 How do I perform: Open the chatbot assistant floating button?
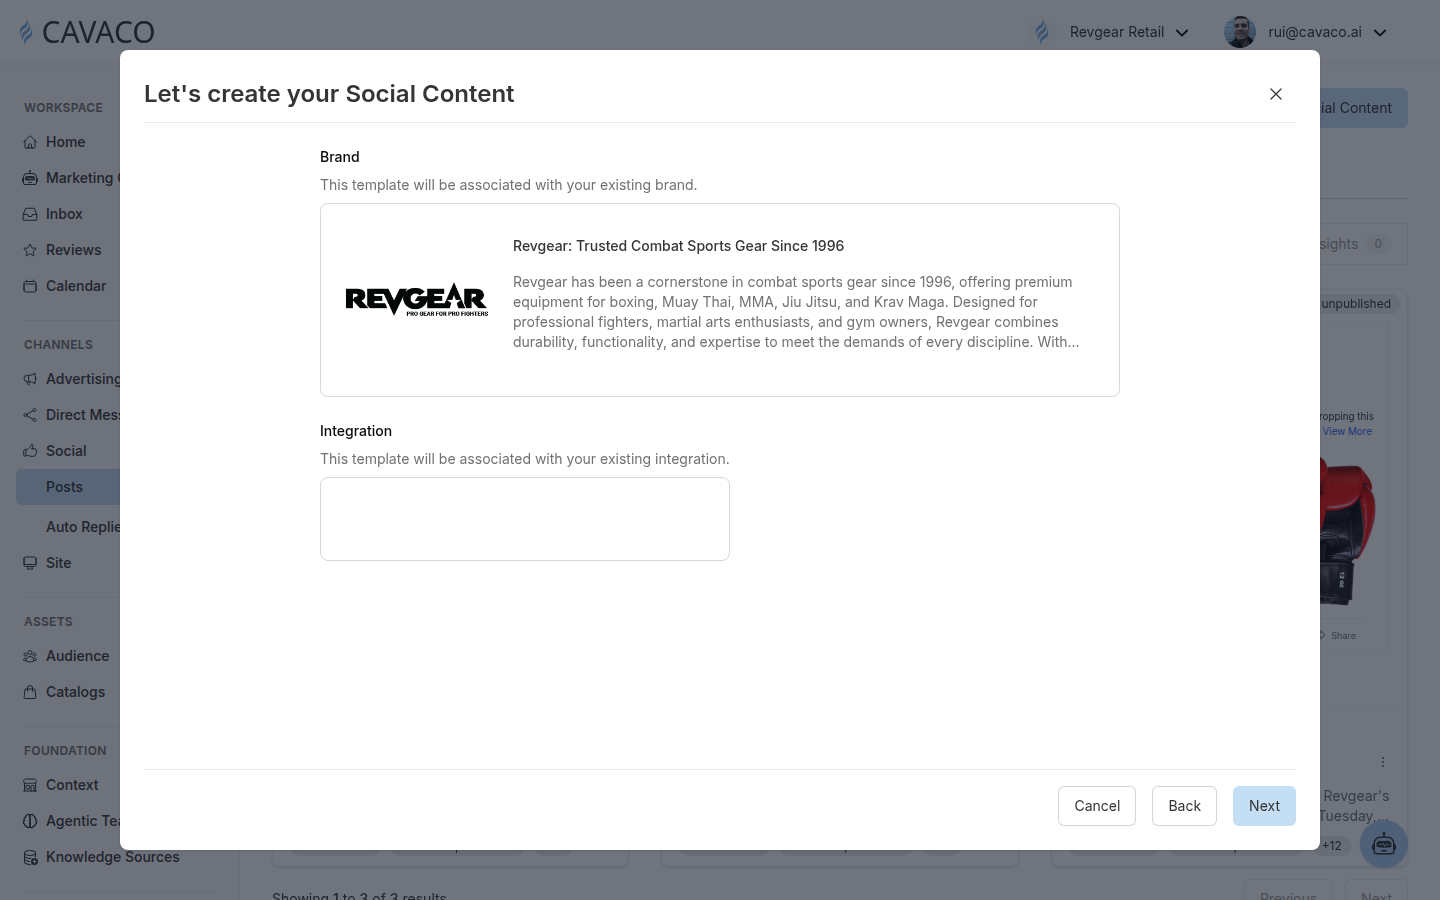coord(1384,845)
